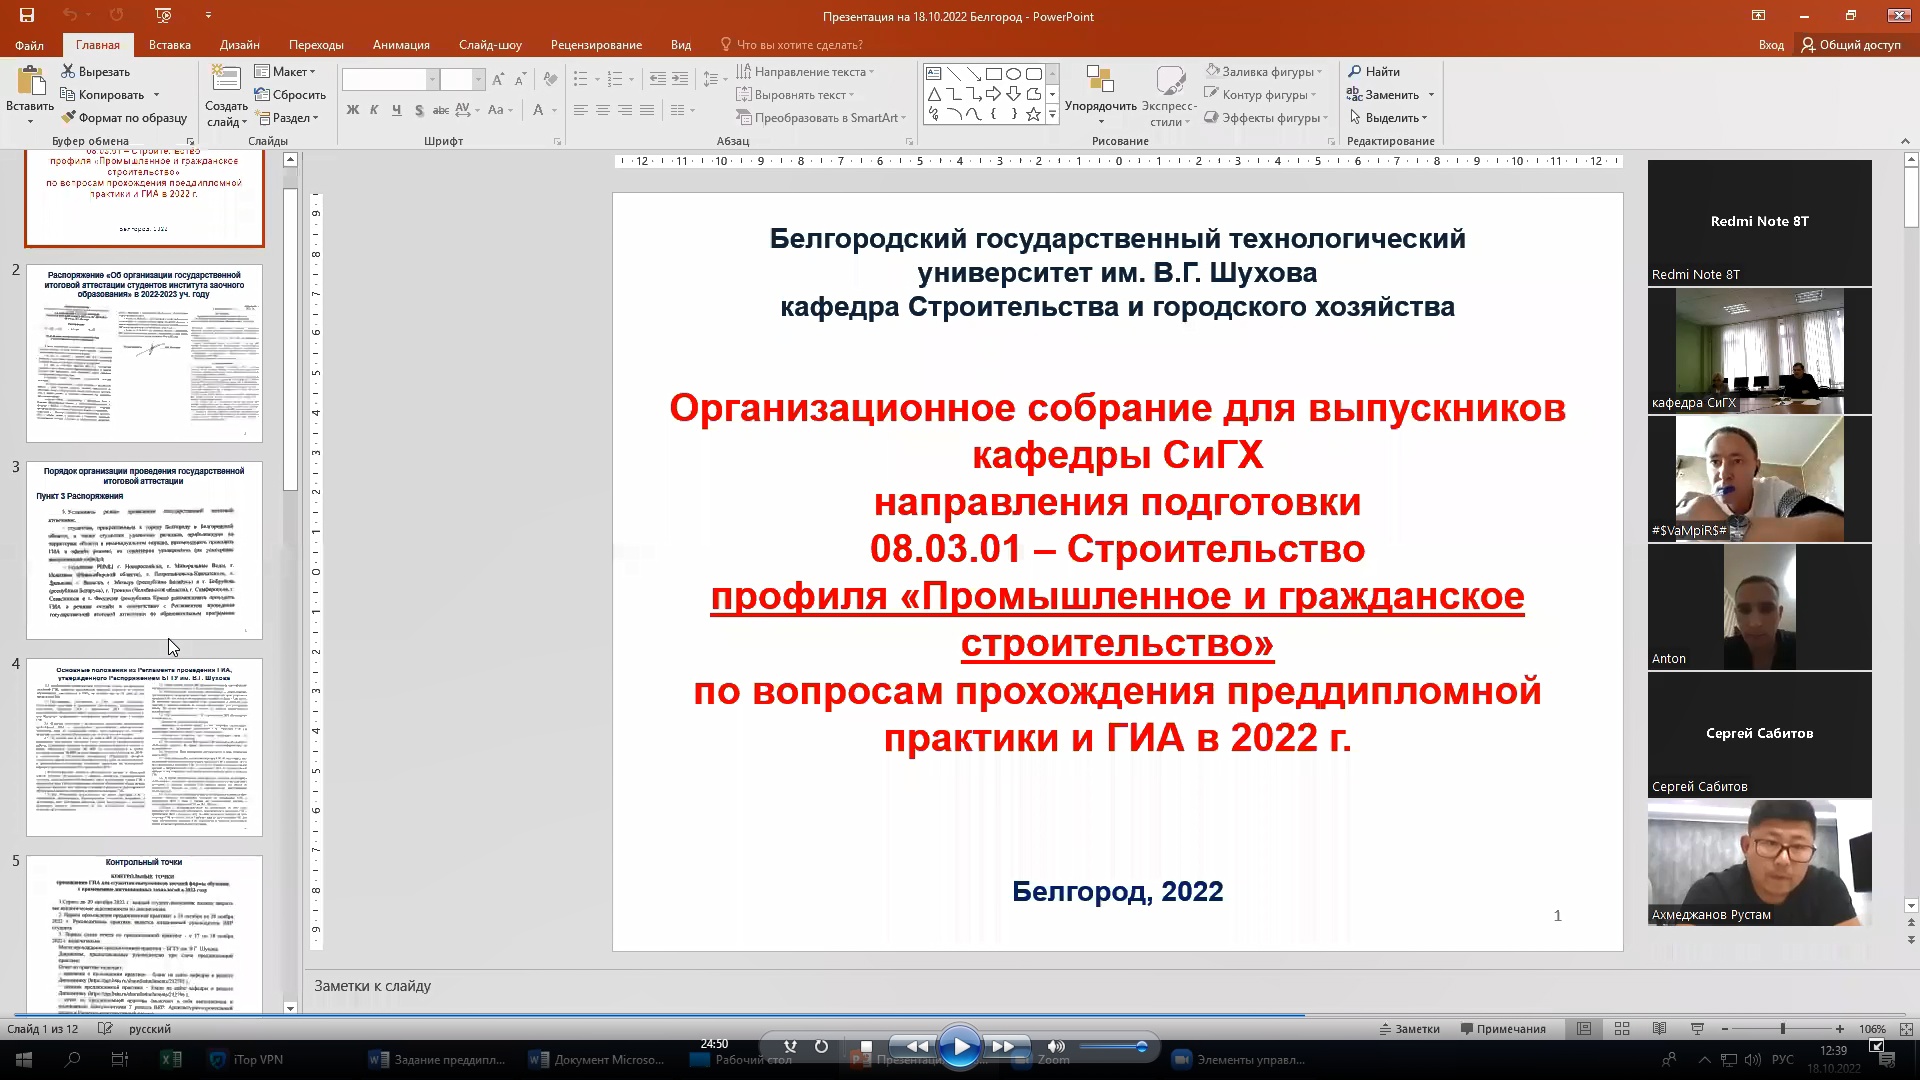
Task: Decrease font size with the small A icon
Action: click(x=521, y=79)
